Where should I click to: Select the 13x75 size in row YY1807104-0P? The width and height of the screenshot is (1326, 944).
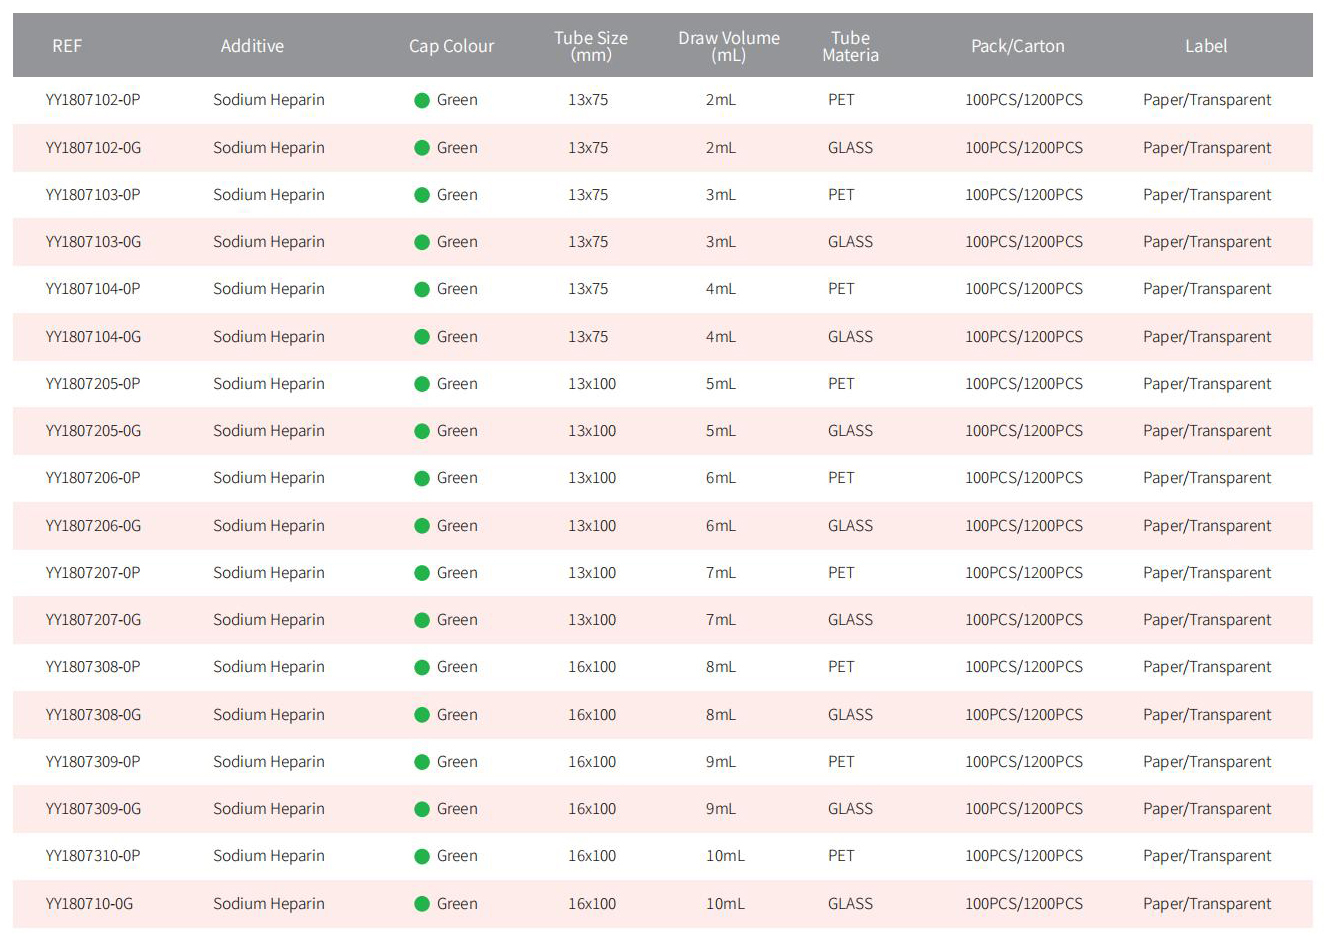588,289
